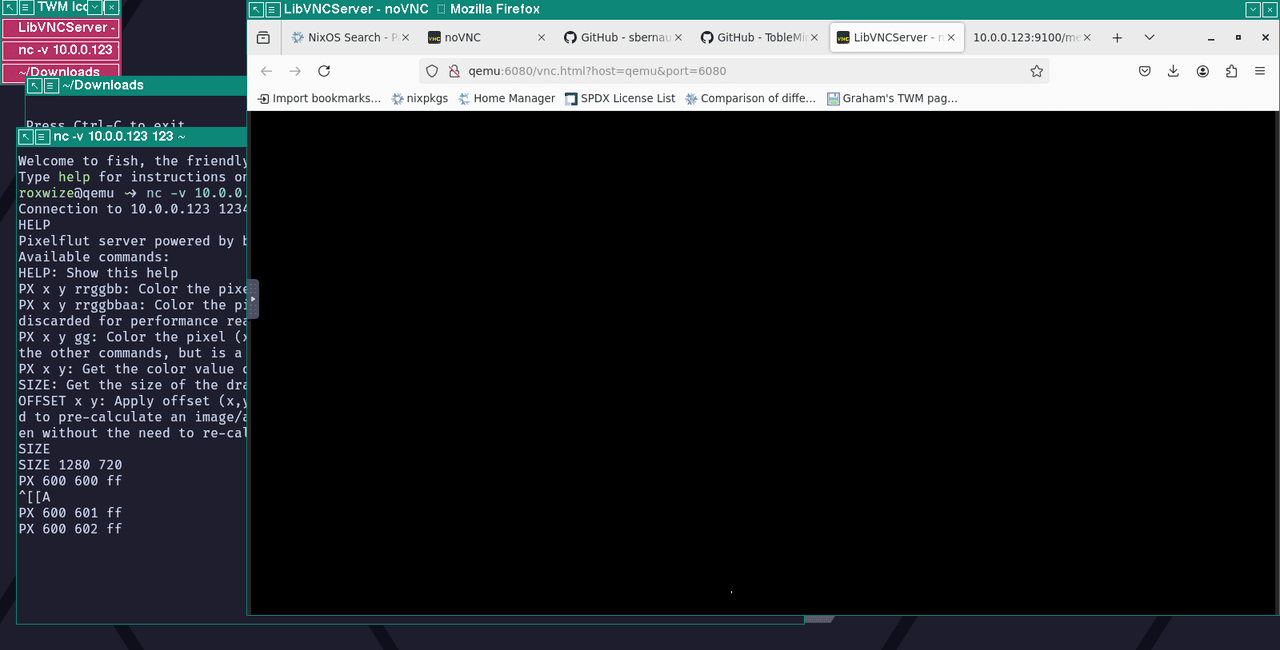Screen dimensions: 1280x650
Task: Expand the noVNC control bar side handle
Action: coord(253,299)
